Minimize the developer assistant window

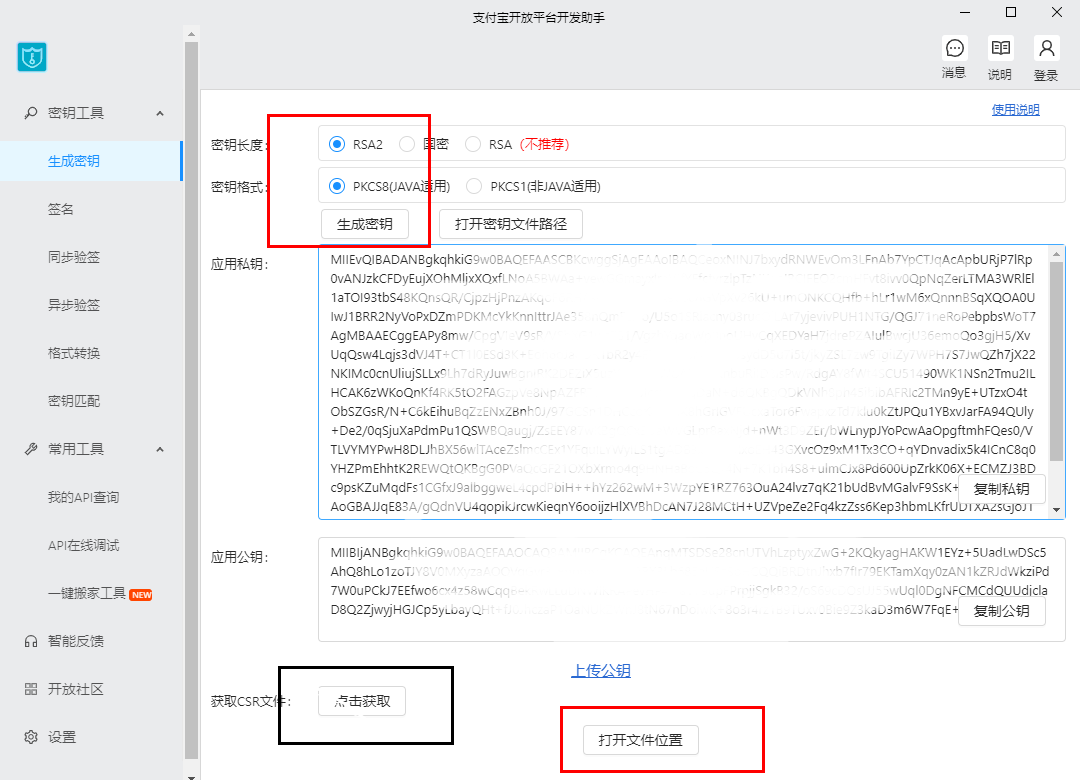965,12
